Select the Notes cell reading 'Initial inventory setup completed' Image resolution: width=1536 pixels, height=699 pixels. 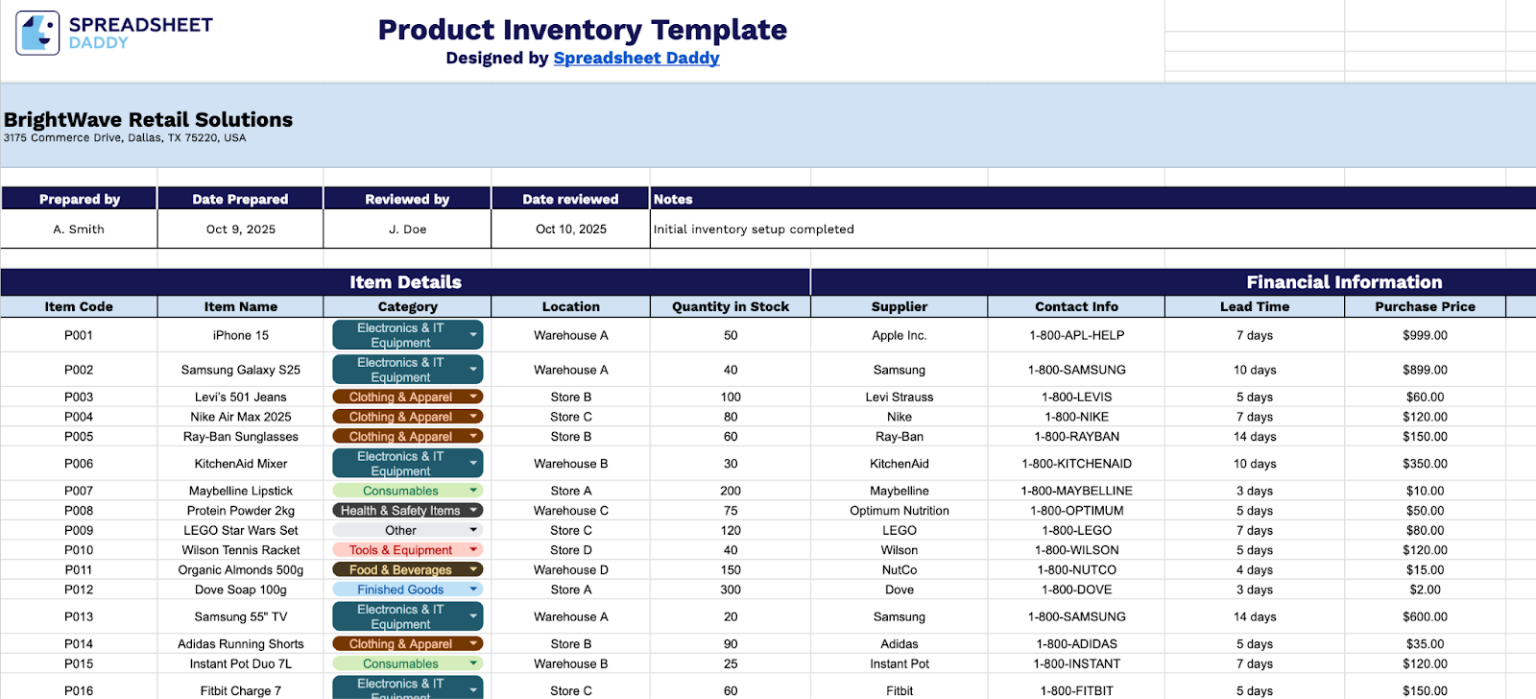tap(755, 229)
